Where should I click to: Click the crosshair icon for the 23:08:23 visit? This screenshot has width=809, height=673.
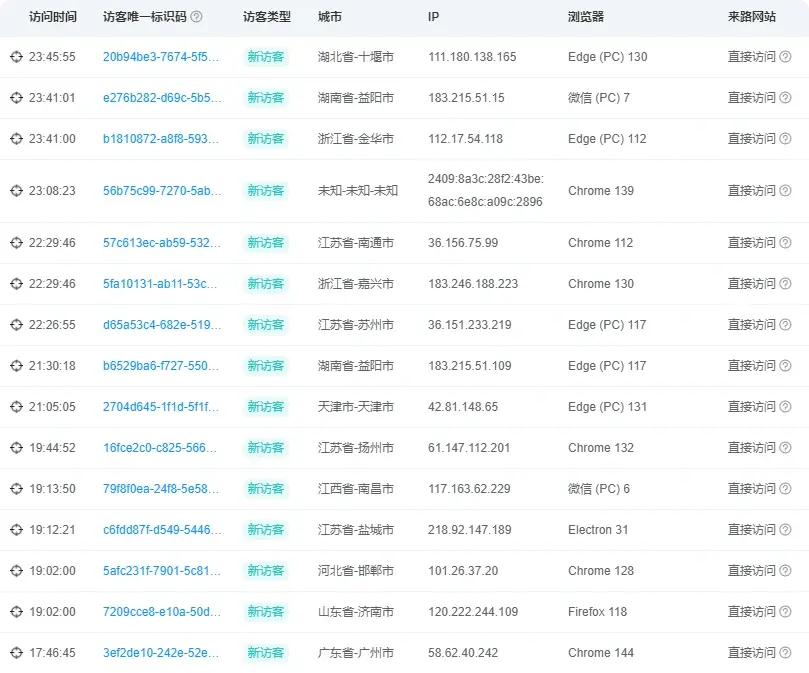(x=16, y=191)
